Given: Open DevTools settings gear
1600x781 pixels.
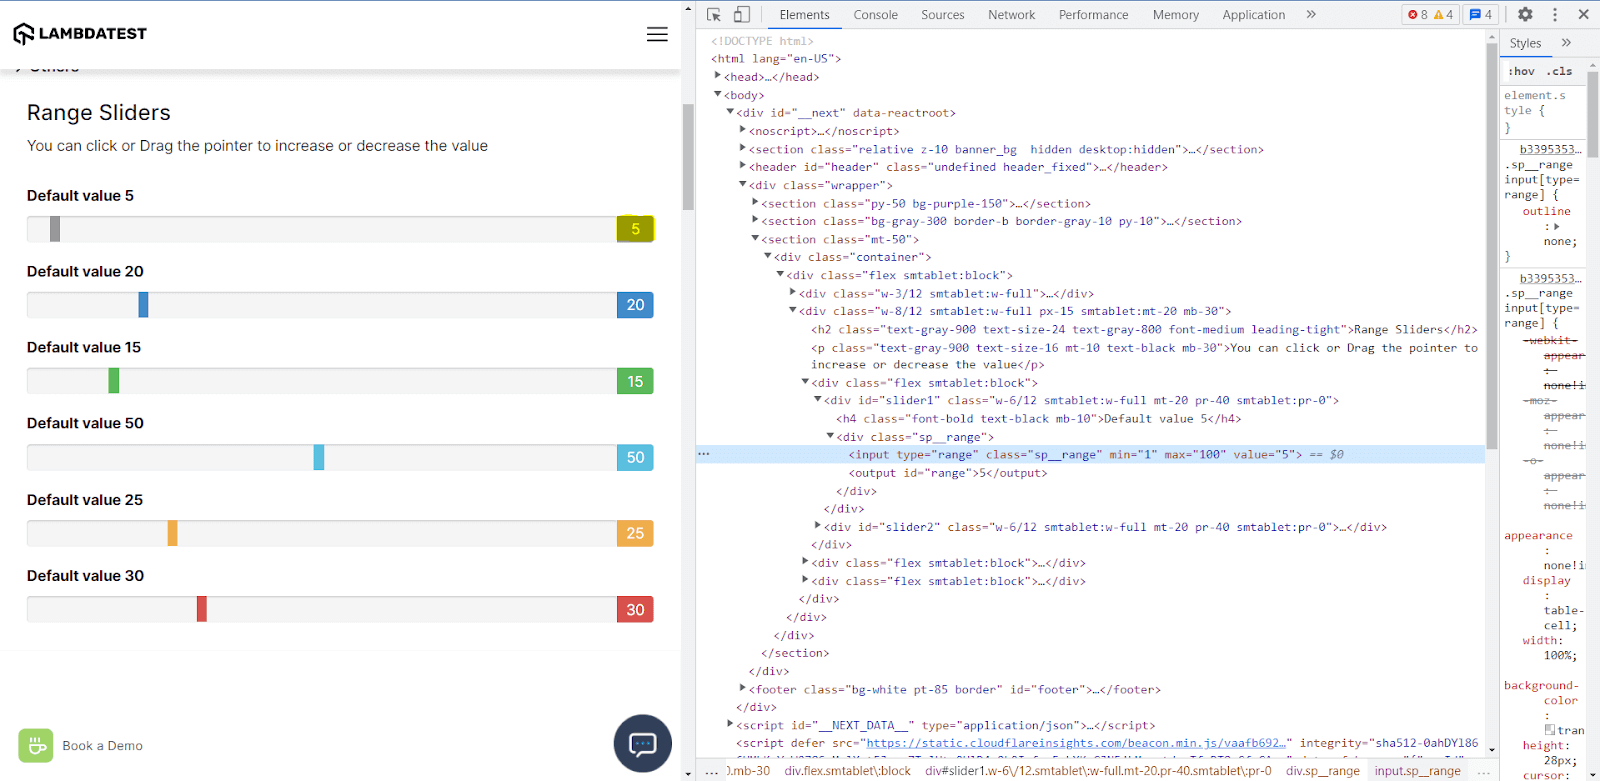Looking at the screenshot, I should (x=1525, y=14).
